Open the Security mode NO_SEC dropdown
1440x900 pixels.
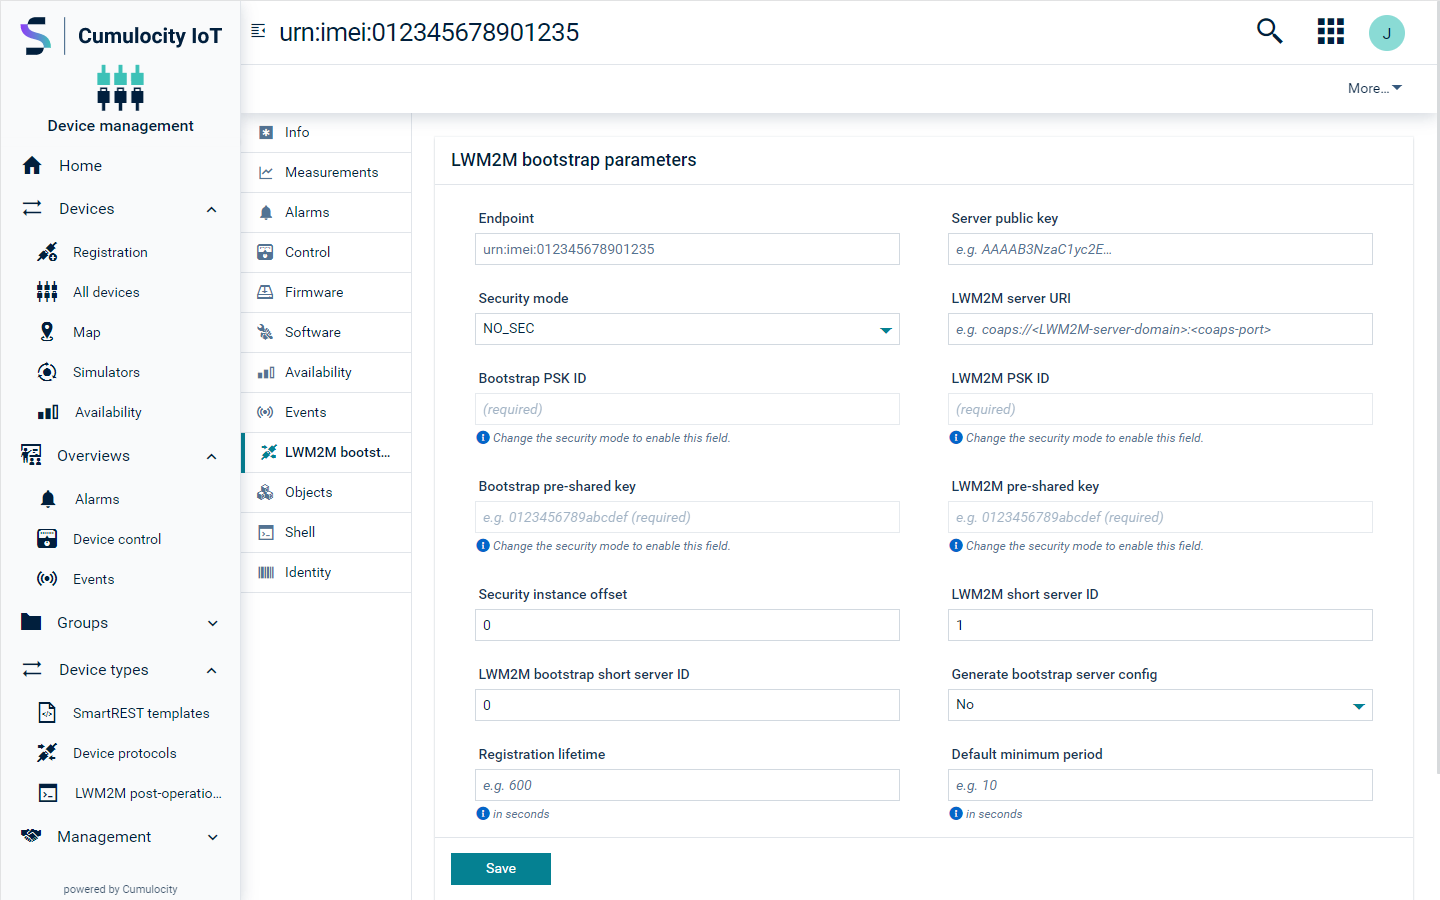click(687, 329)
